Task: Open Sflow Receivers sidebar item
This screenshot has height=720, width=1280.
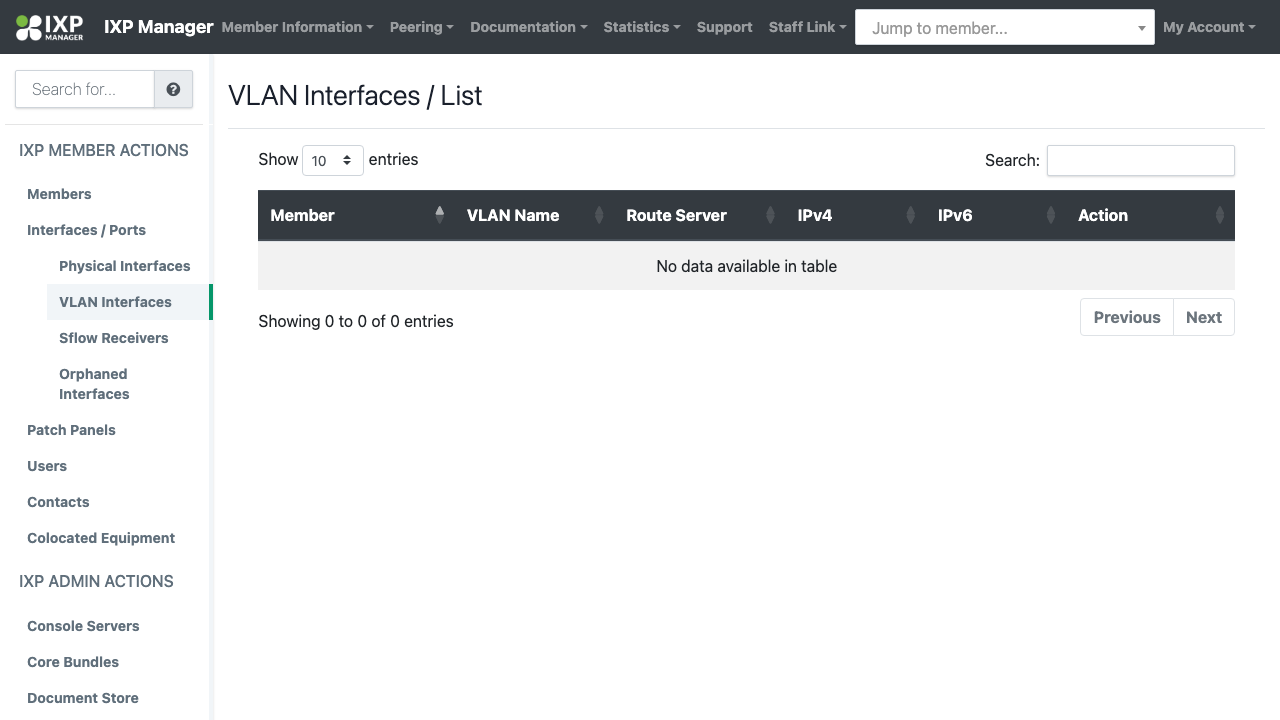Action: pyautogui.click(x=113, y=338)
